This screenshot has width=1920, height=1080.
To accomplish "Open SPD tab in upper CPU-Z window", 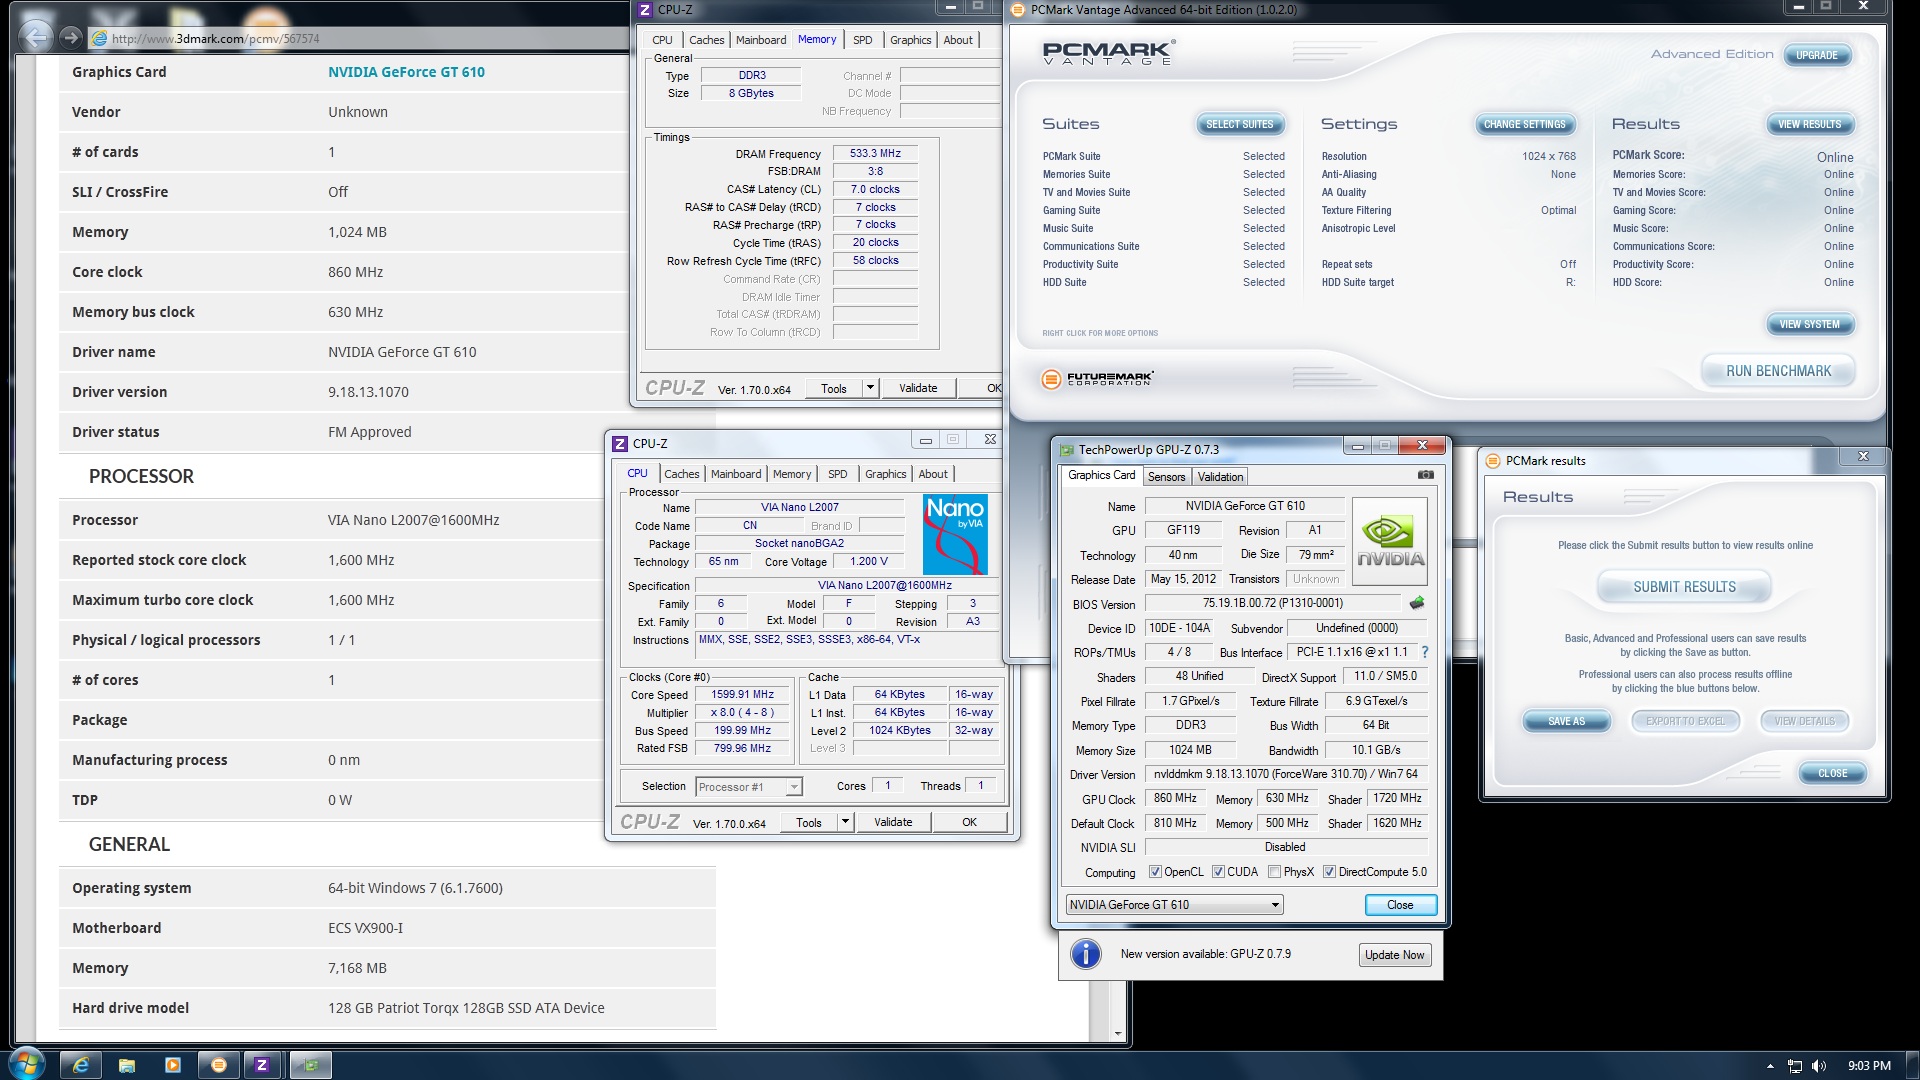I will [x=862, y=40].
